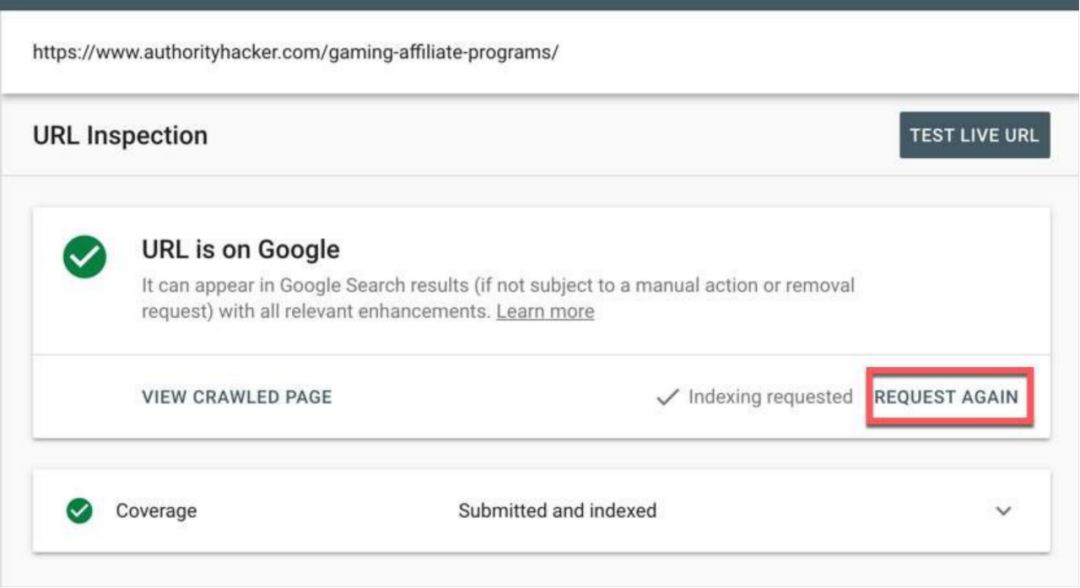Click the description line mentioning Google Search results
The image size is (1080, 588).
(x=498, y=286)
